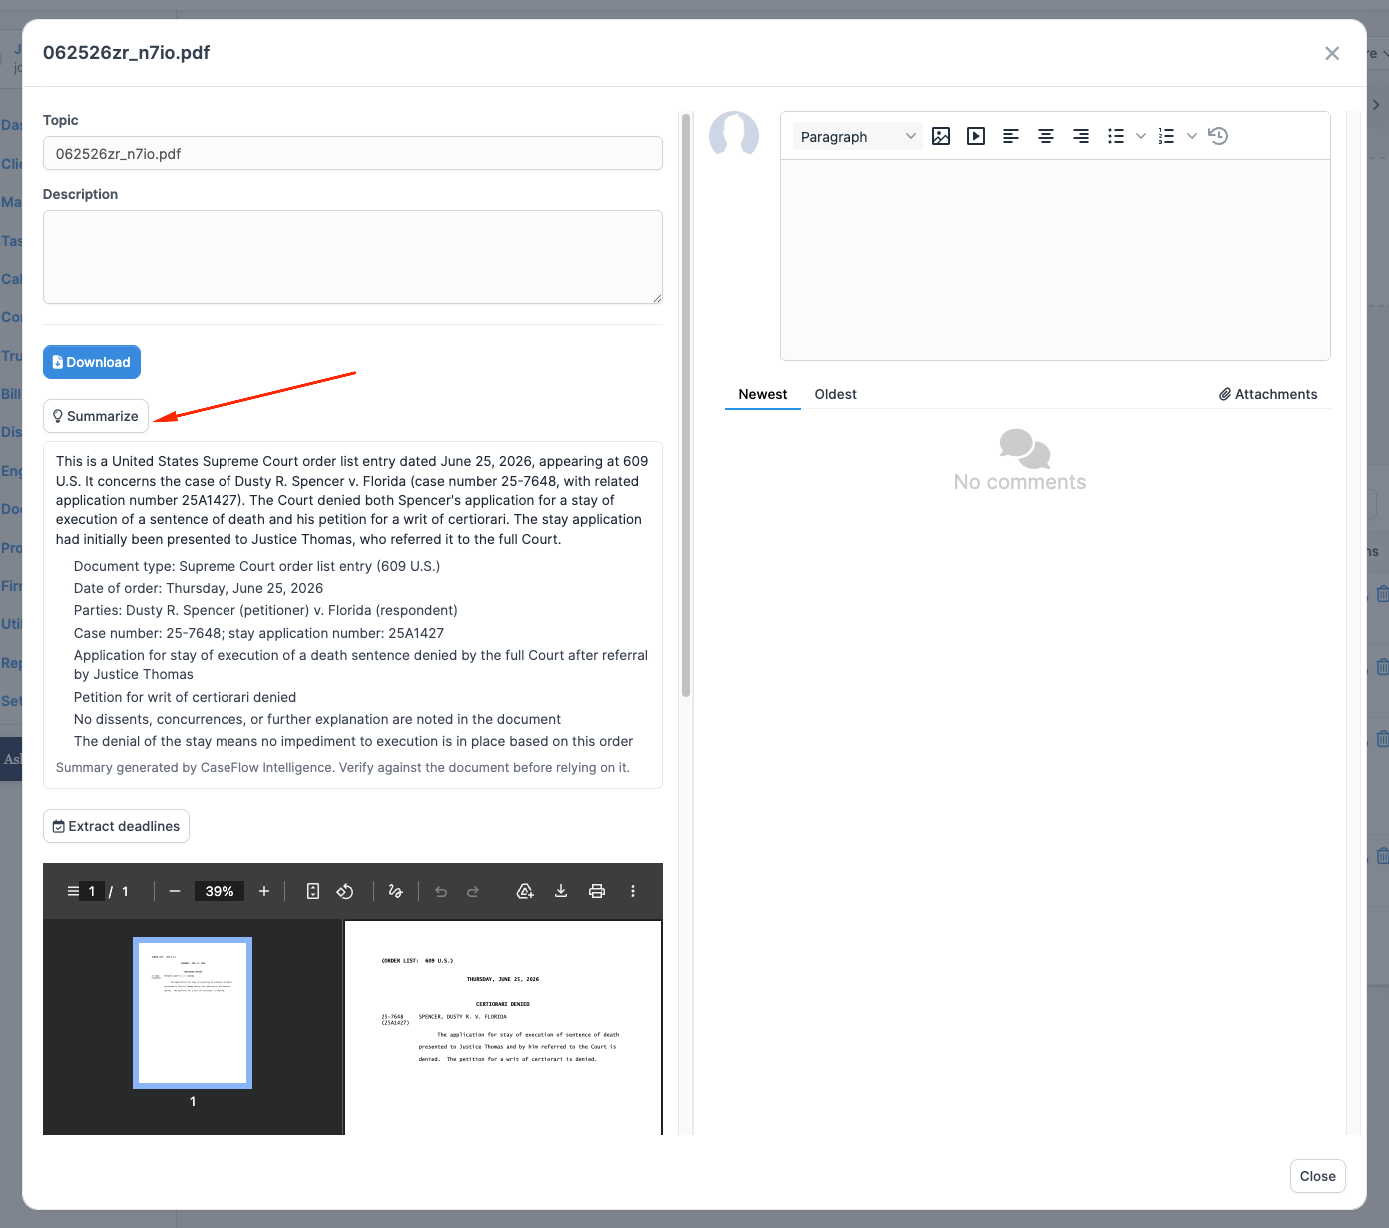1389x1228 pixels.
Task: Expand the numbered list style options
Action: pyautogui.click(x=1192, y=136)
